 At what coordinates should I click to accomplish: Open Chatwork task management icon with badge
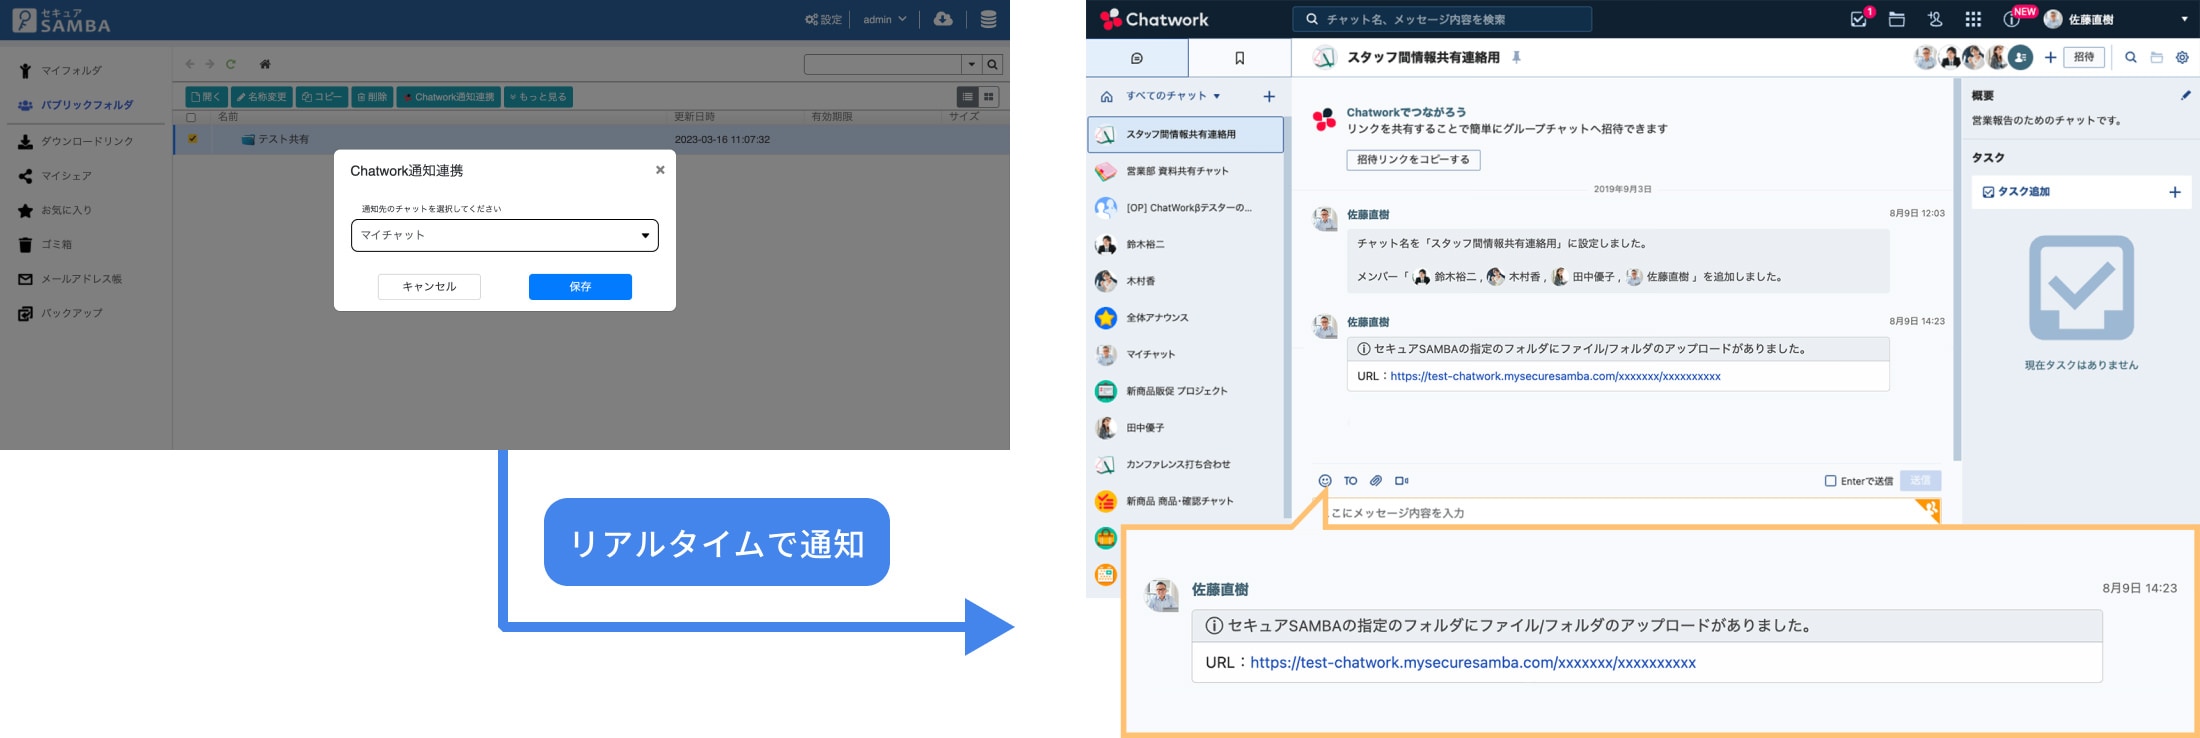pyautogui.click(x=1859, y=19)
